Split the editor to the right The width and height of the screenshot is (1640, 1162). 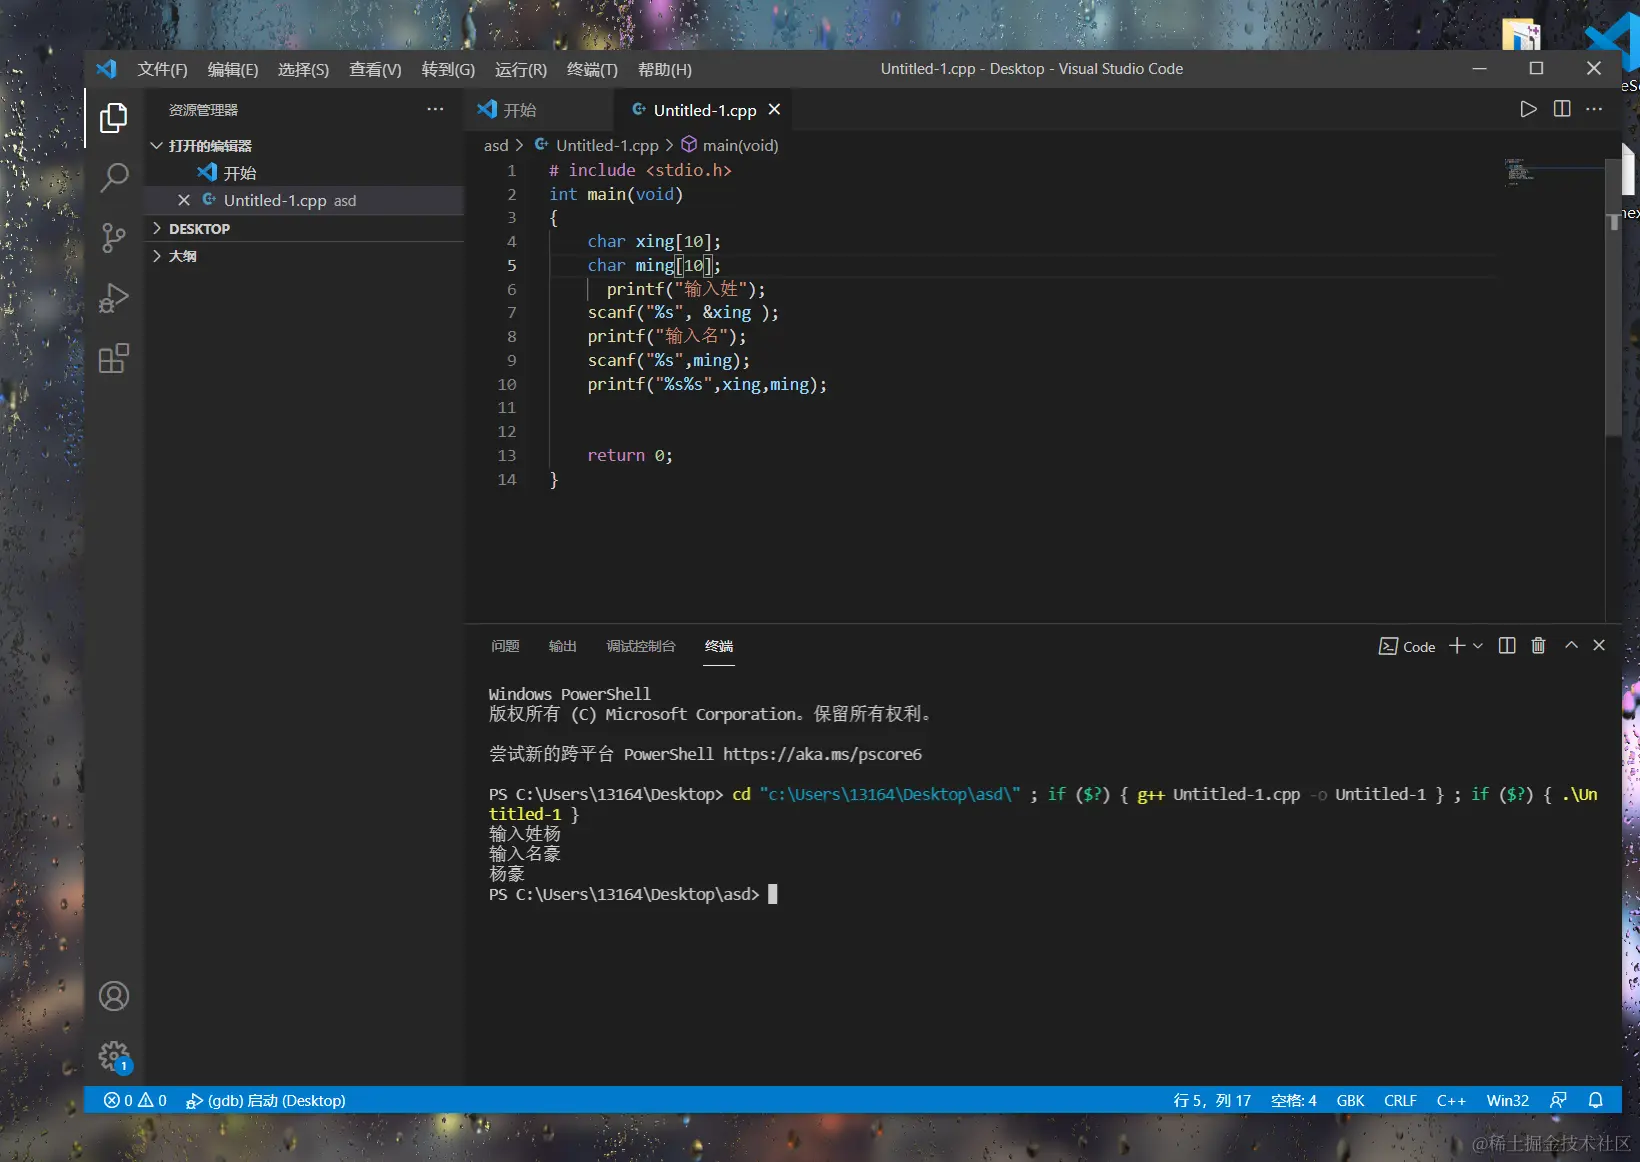(1562, 109)
